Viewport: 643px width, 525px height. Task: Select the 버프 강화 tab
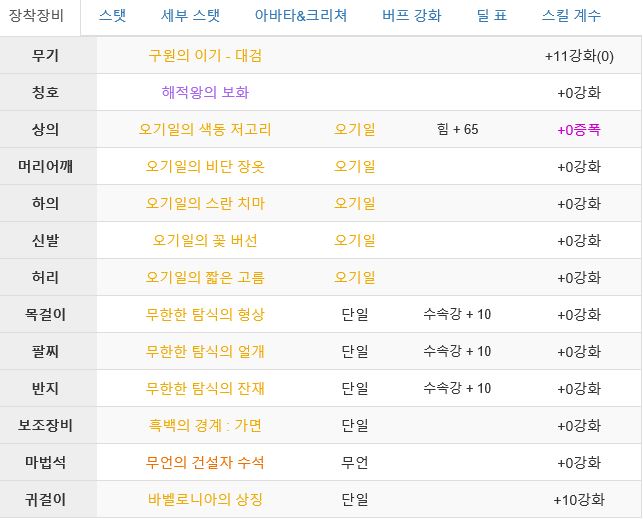pos(411,16)
